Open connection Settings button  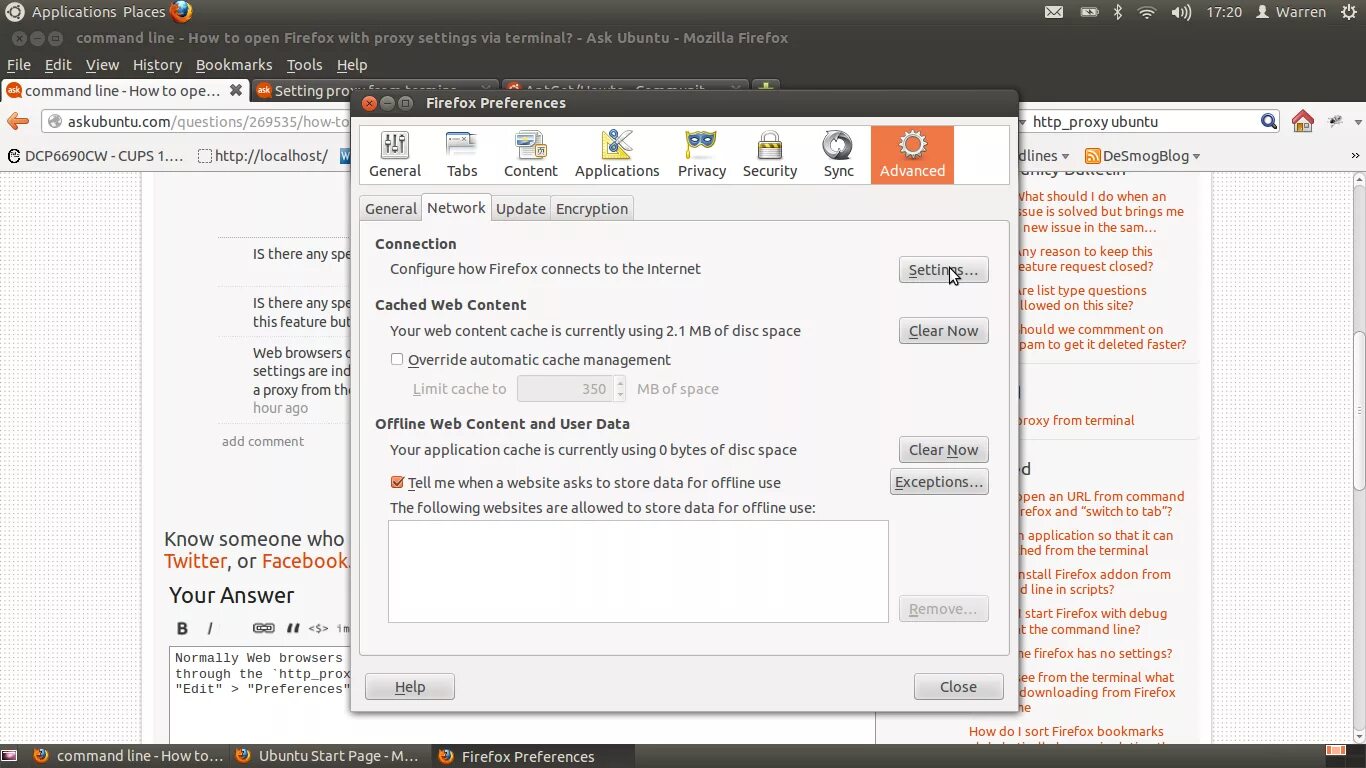(943, 270)
